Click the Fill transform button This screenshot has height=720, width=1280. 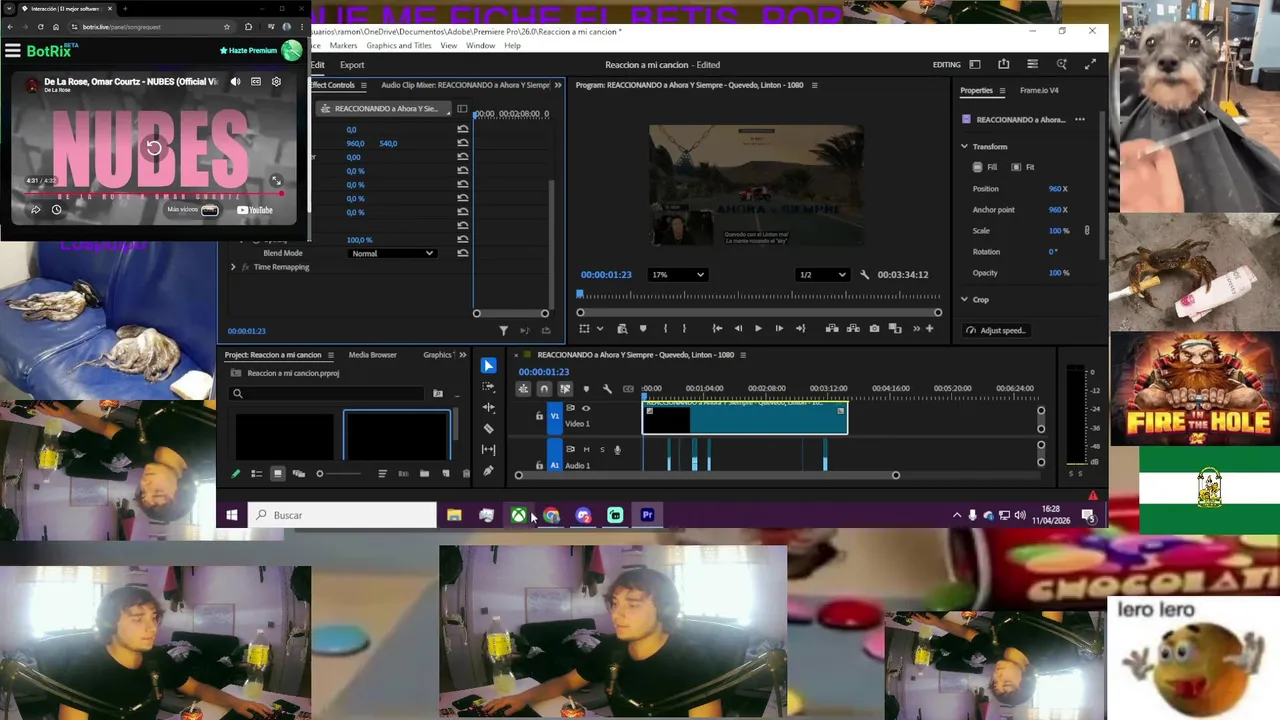tap(985, 167)
